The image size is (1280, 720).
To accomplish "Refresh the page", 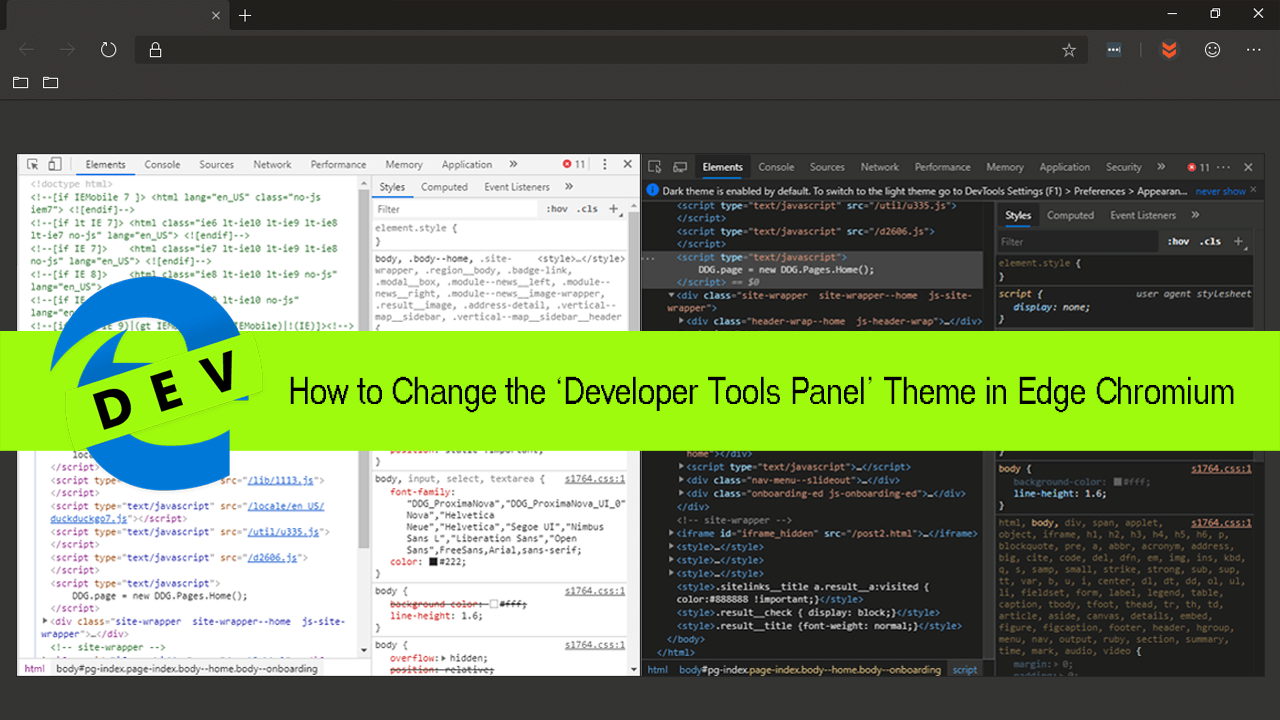I will [x=109, y=50].
